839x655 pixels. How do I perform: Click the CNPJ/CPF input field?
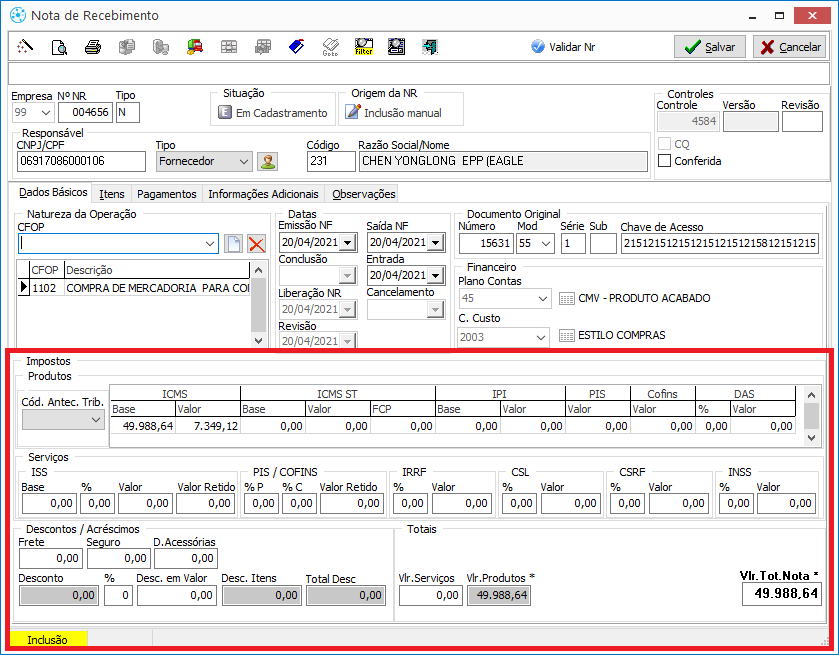(x=81, y=161)
